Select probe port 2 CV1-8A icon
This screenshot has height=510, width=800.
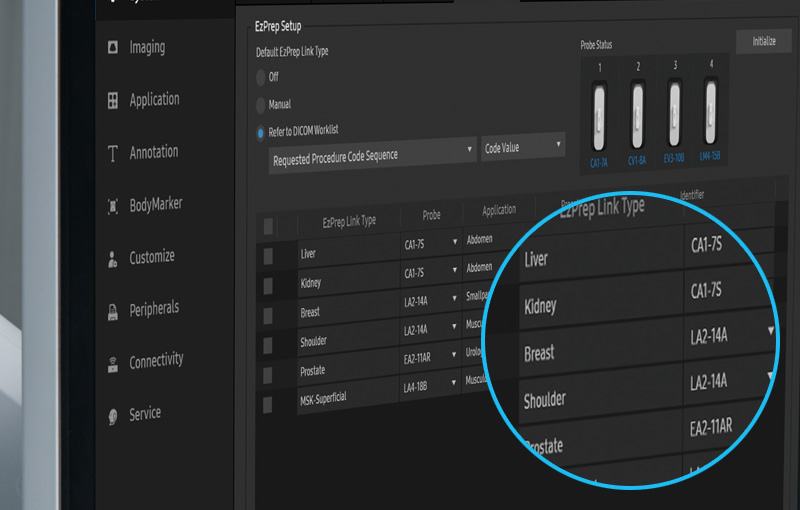(637, 116)
